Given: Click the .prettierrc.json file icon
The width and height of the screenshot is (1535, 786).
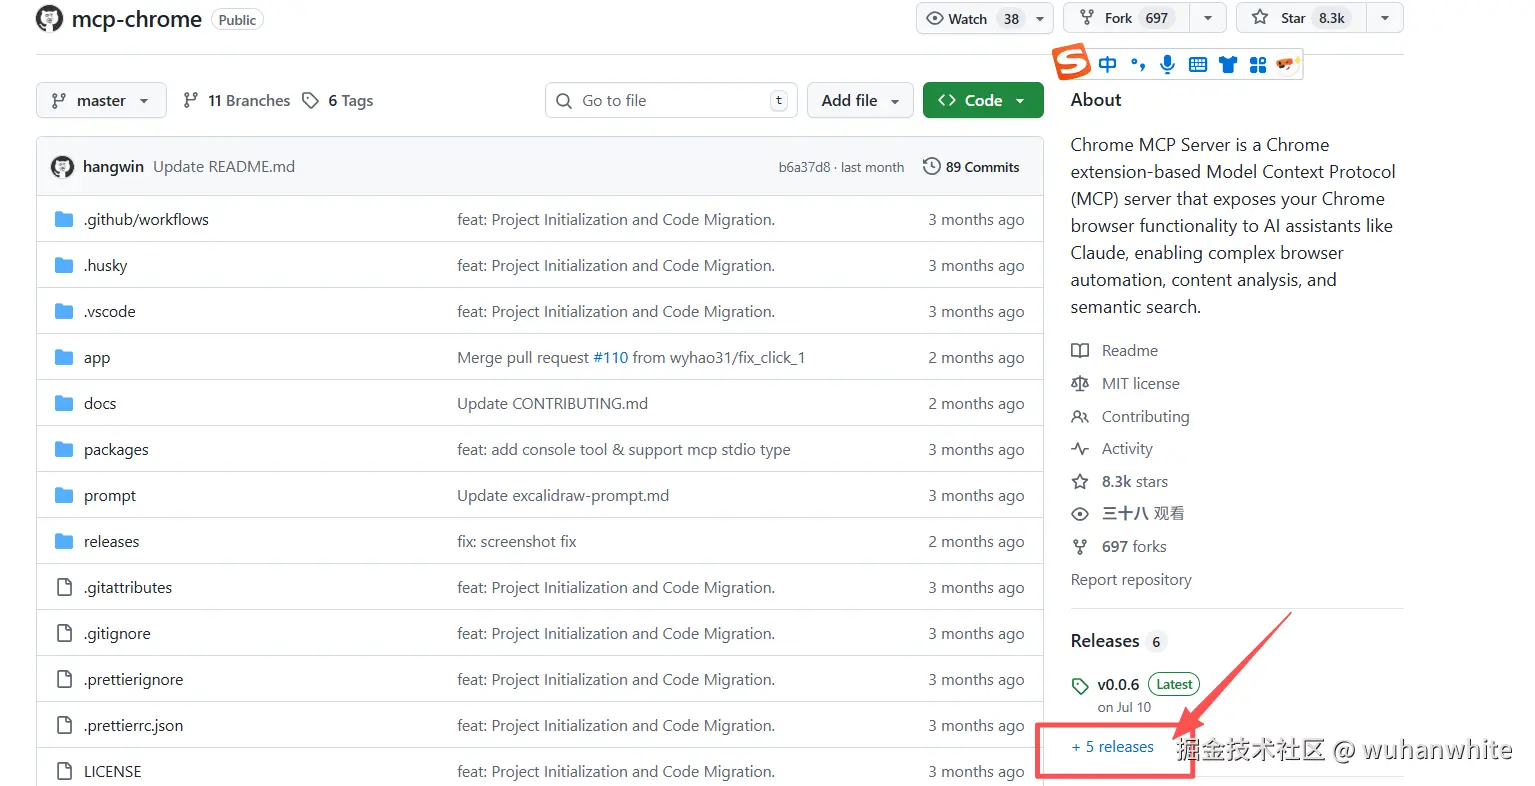Looking at the screenshot, I should coord(64,725).
